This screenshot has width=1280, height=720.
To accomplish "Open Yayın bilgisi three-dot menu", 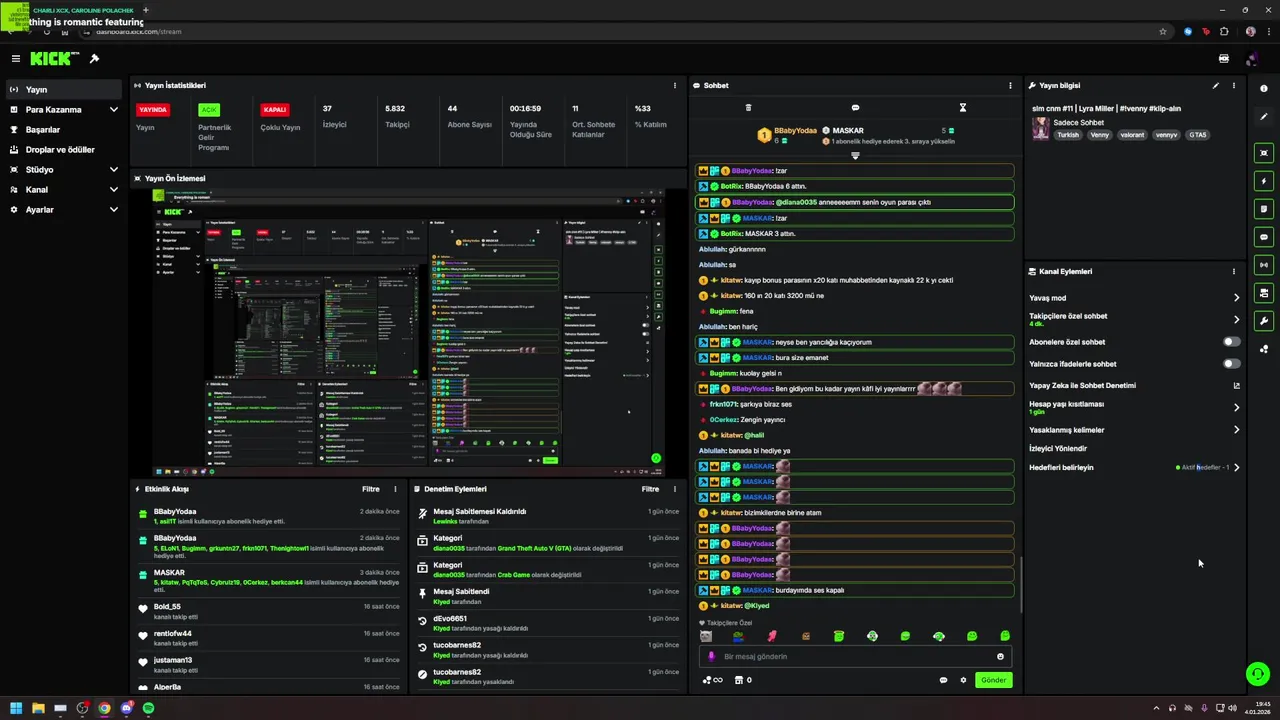I will tap(1234, 86).
